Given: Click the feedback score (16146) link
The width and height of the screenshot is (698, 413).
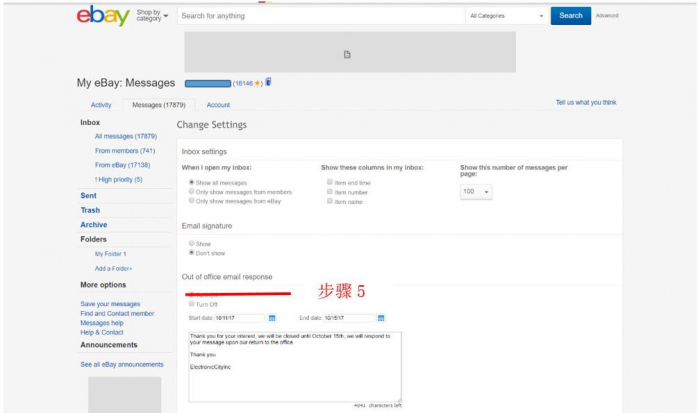Looking at the screenshot, I should (243, 83).
